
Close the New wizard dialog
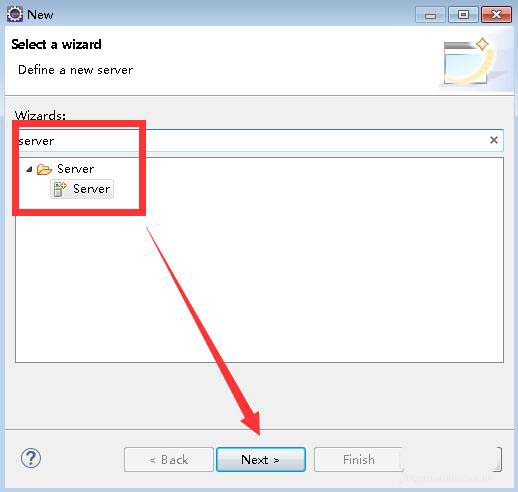pyautogui.click(x=496, y=15)
